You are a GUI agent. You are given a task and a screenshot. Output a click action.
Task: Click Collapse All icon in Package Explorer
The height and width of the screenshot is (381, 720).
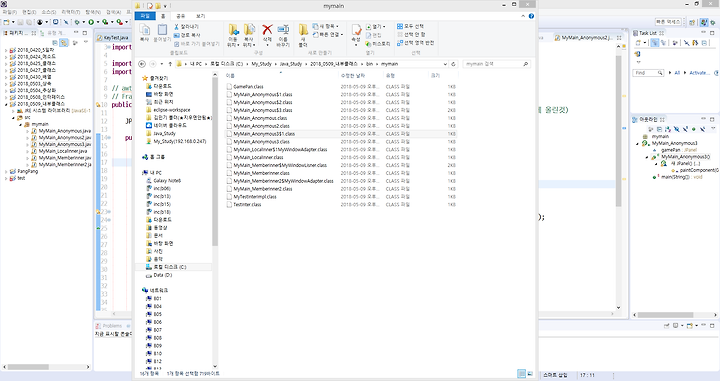coord(55,43)
